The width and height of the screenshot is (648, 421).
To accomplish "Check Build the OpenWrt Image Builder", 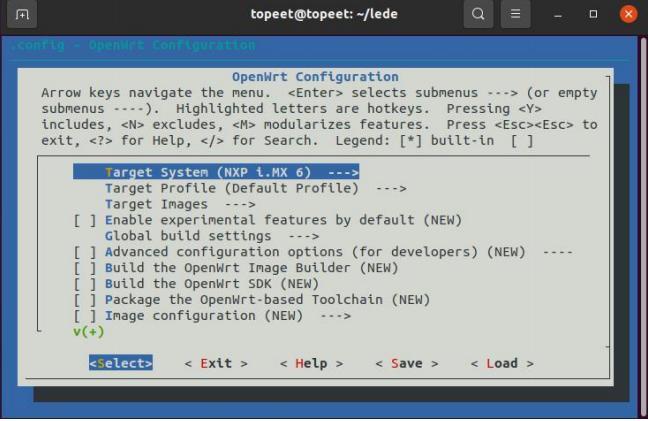I will [83, 268].
